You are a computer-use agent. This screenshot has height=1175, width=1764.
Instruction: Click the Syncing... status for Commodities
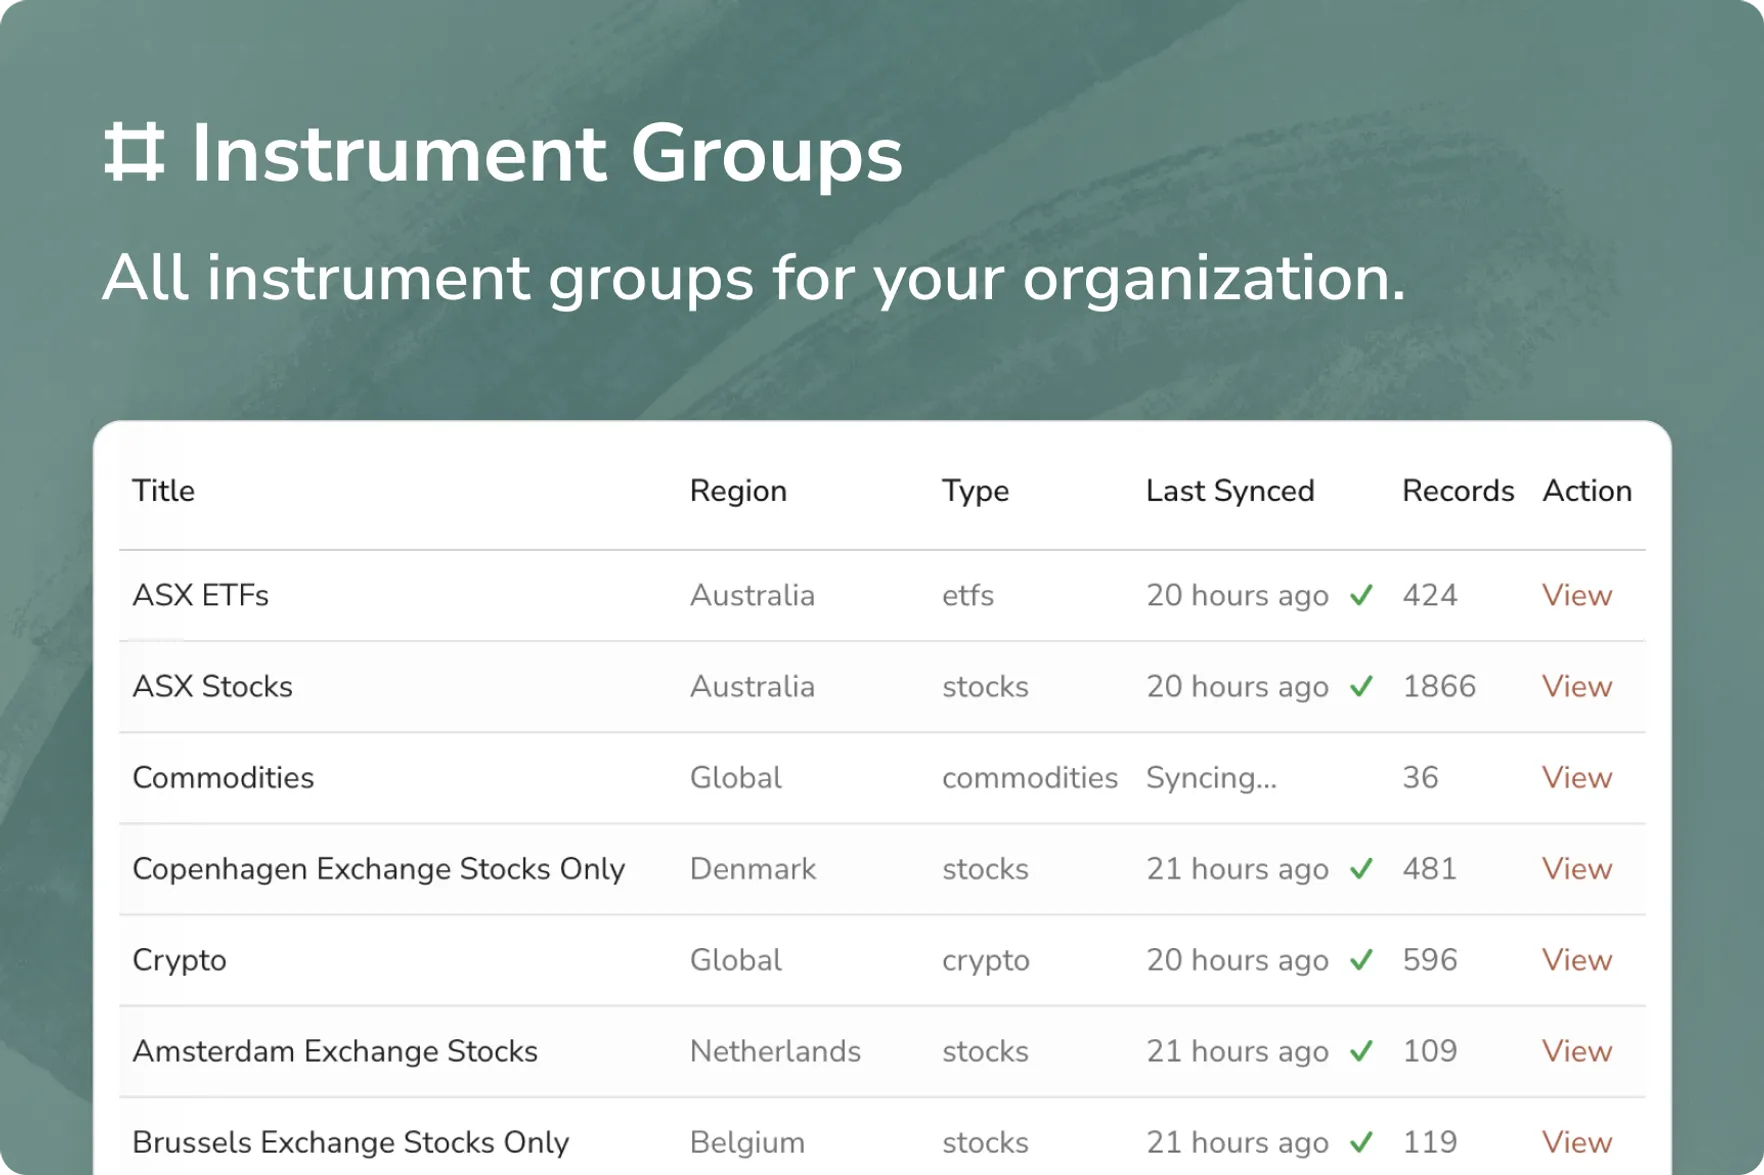pyautogui.click(x=1211, y=778)
